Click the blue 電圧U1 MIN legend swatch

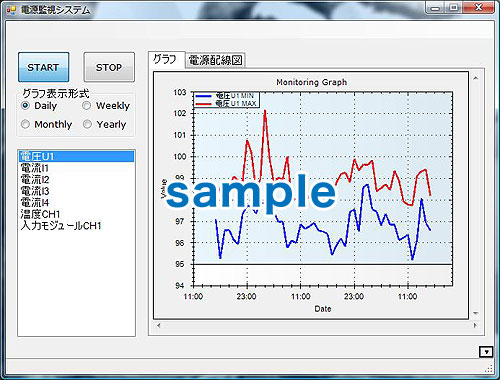(203, 96)
